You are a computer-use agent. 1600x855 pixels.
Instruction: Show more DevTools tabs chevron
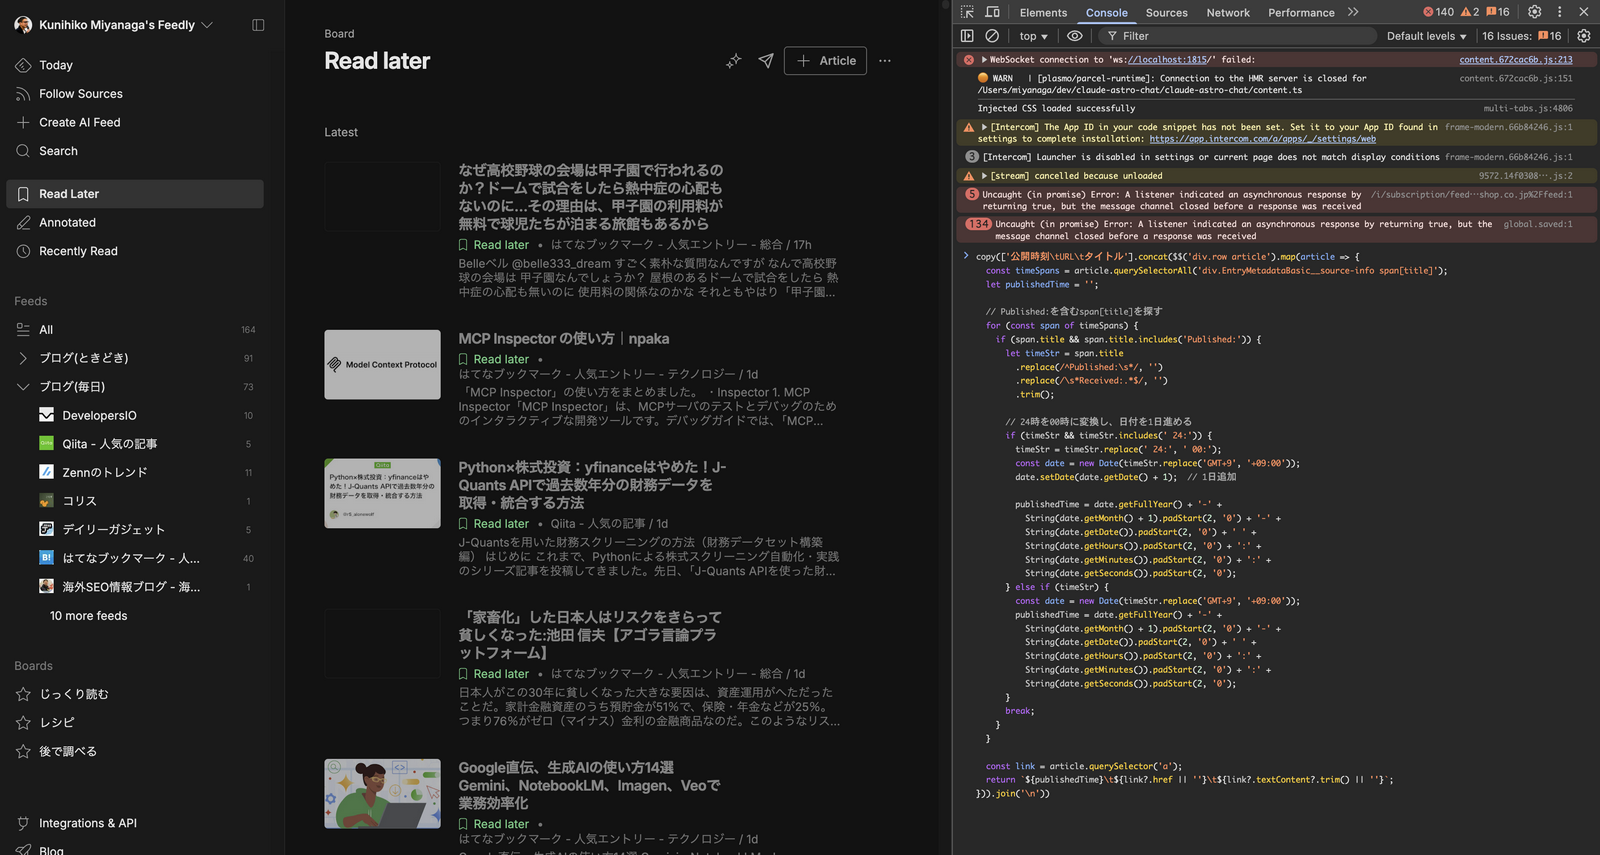click(1353, 12)
